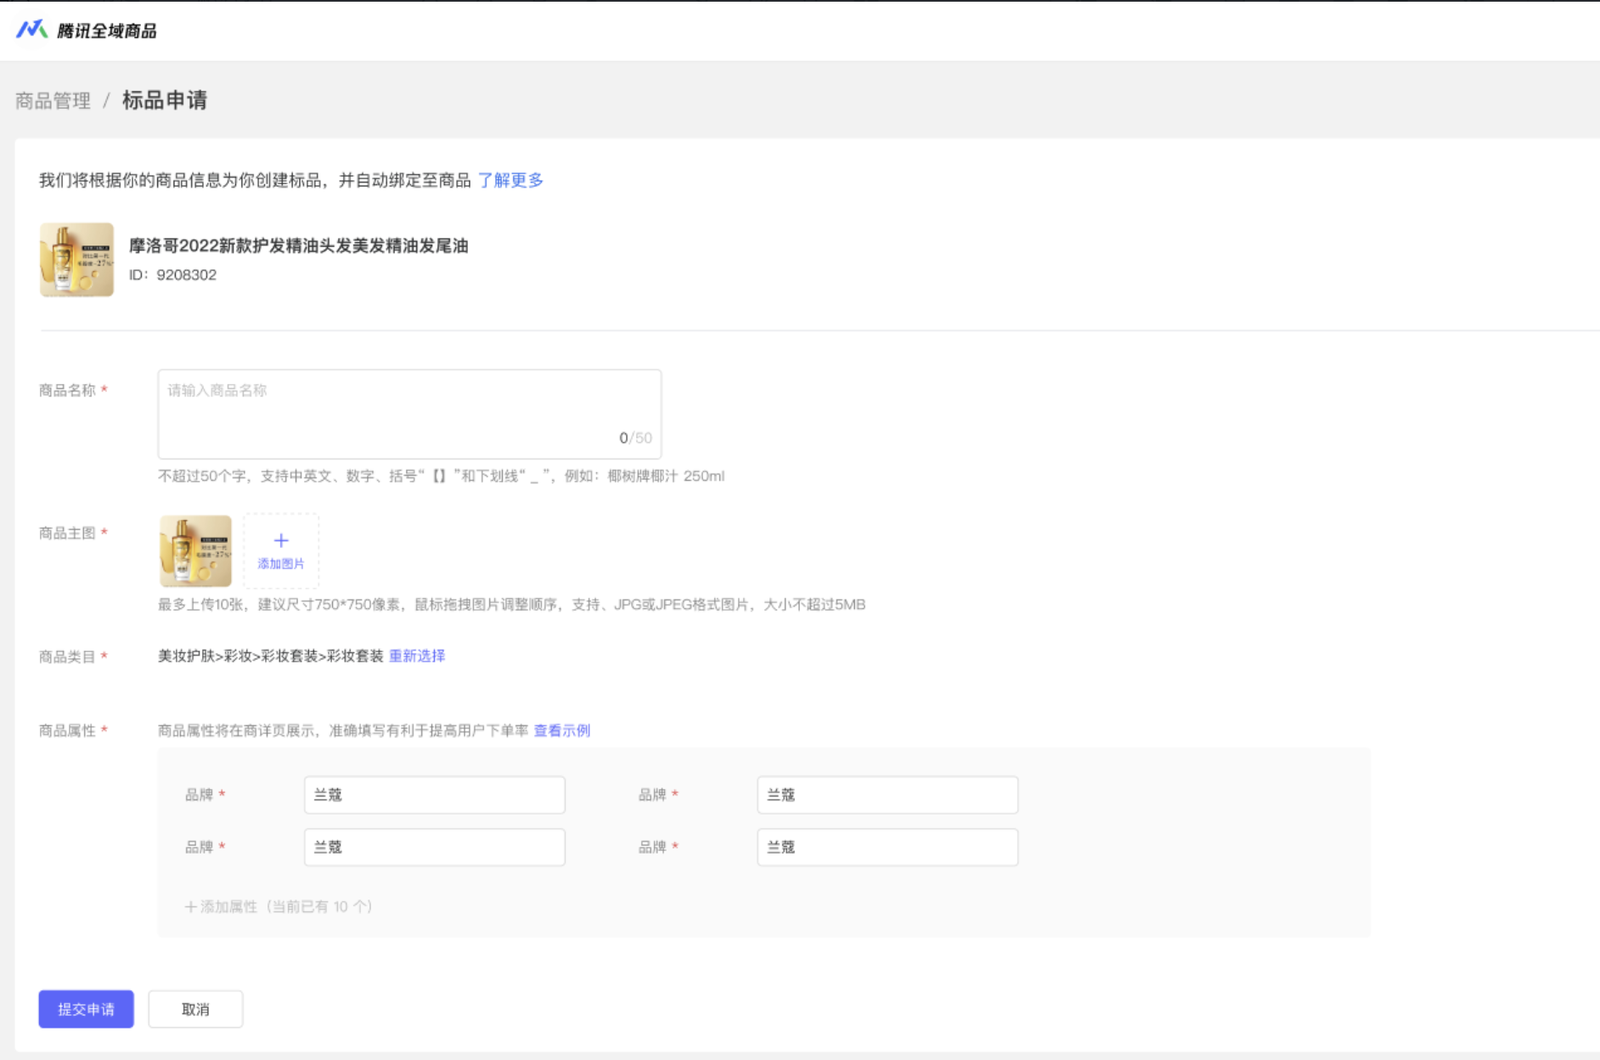Click the second row right 品牌 field

(887, 847)
